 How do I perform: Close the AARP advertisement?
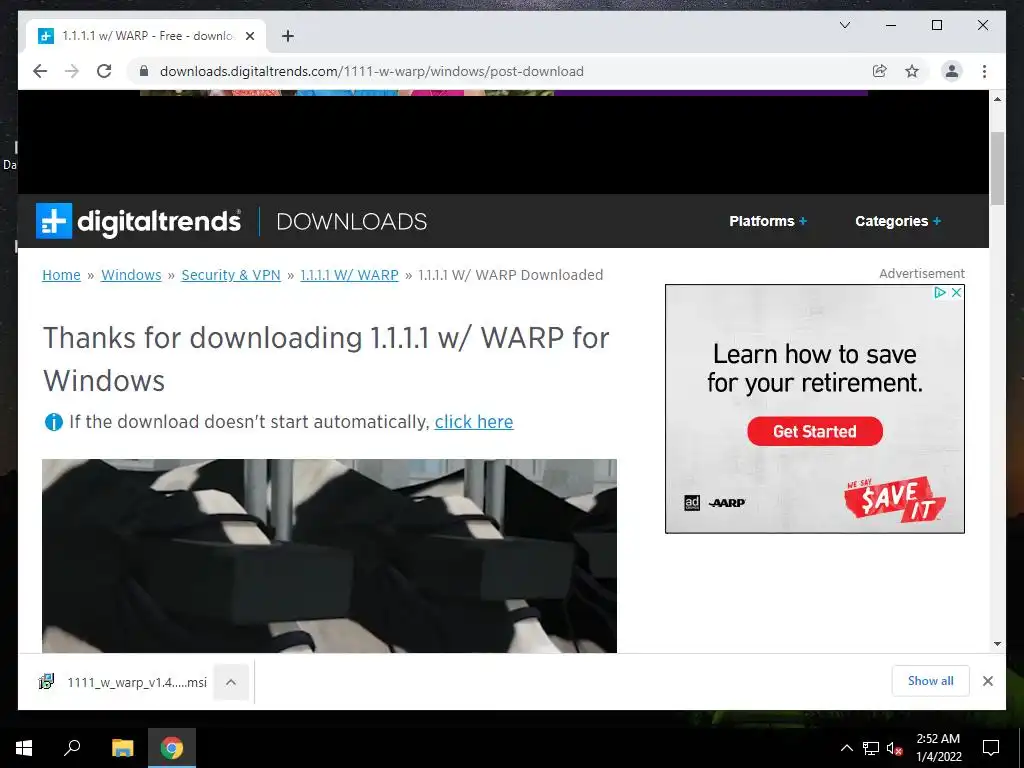click(956, 293)
